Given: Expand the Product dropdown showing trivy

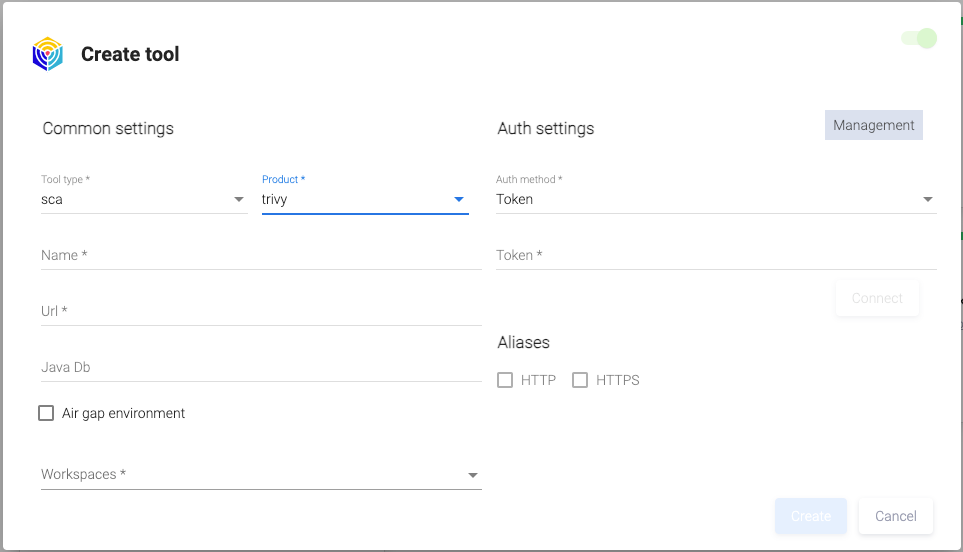Looking at the screenshot, I should 365,199.
